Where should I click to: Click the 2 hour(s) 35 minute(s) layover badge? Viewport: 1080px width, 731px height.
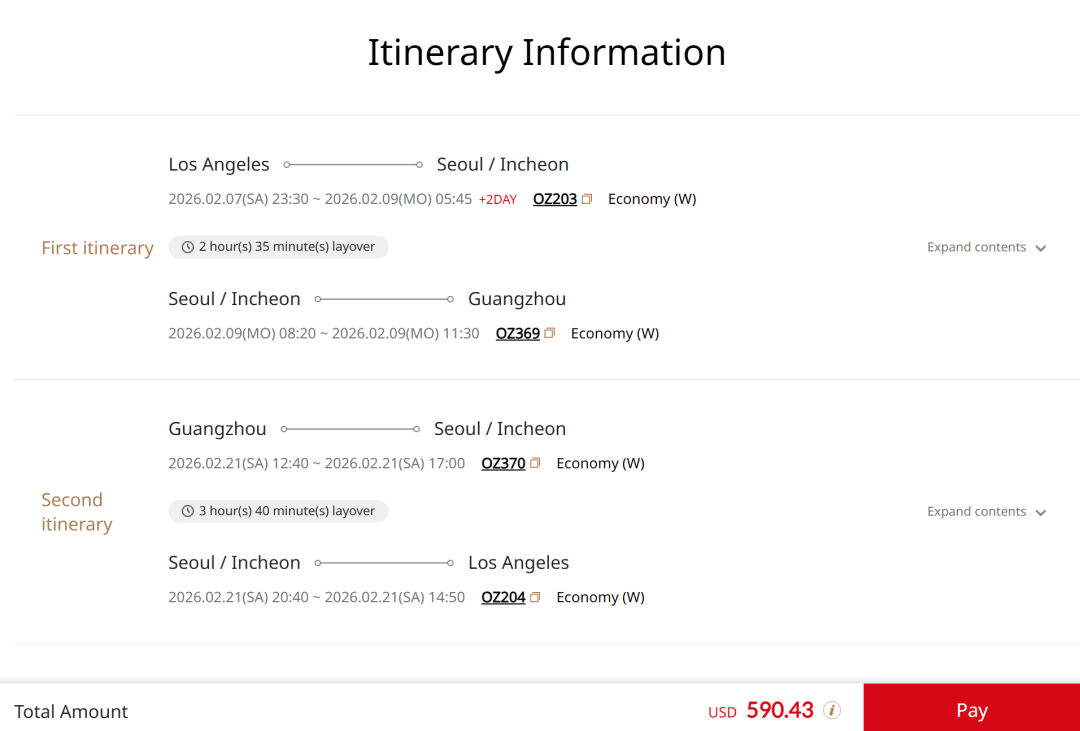(x=278, y=247)
